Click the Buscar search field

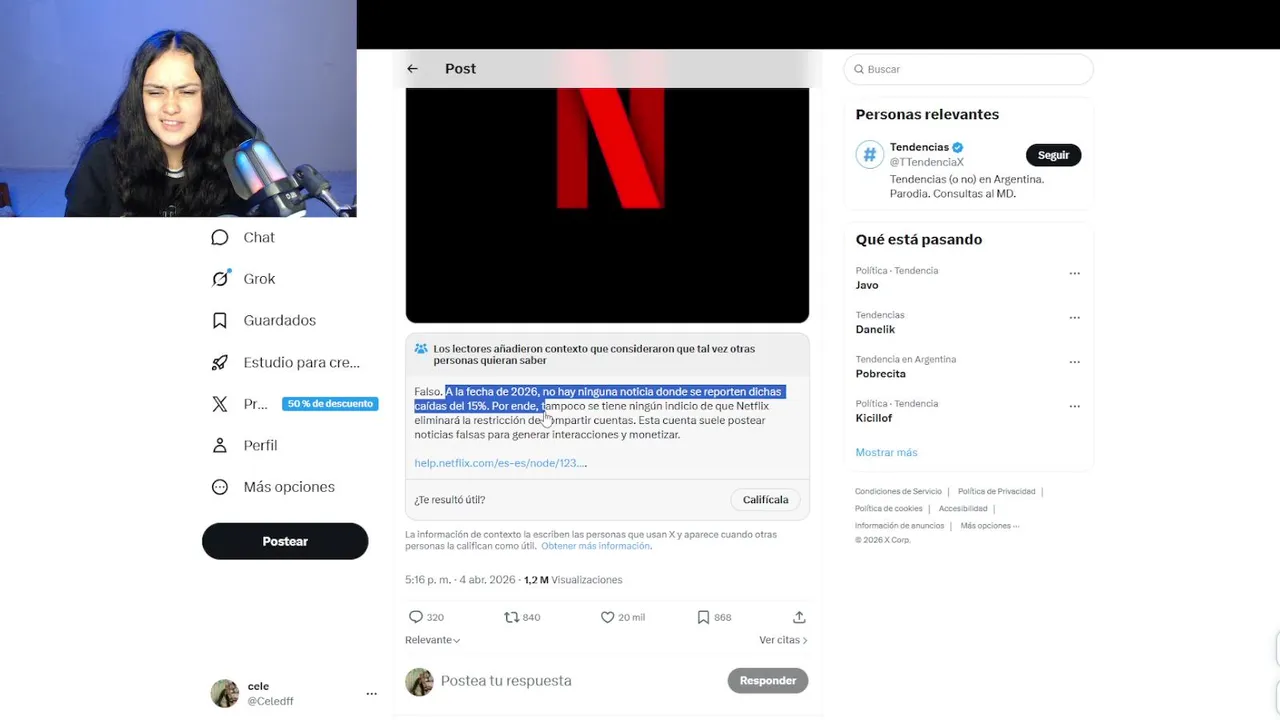[969, 69]
